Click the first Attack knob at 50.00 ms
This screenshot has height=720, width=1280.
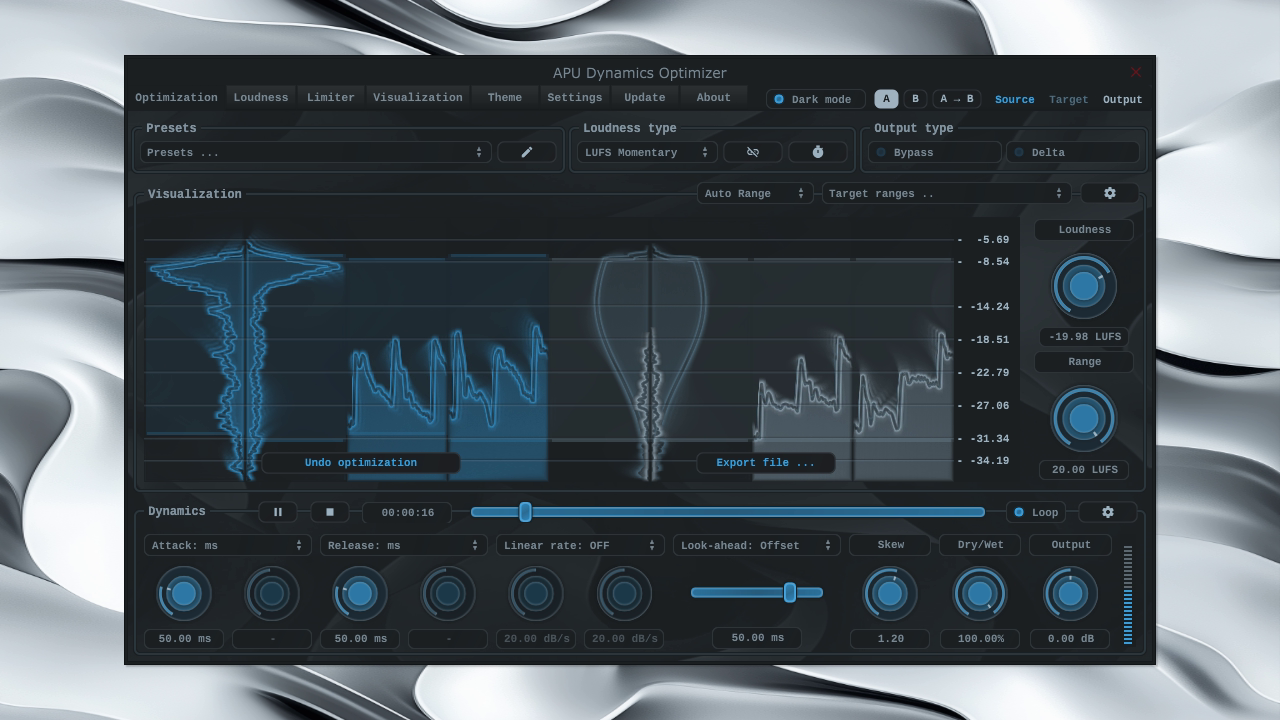[x=184, y=593]
